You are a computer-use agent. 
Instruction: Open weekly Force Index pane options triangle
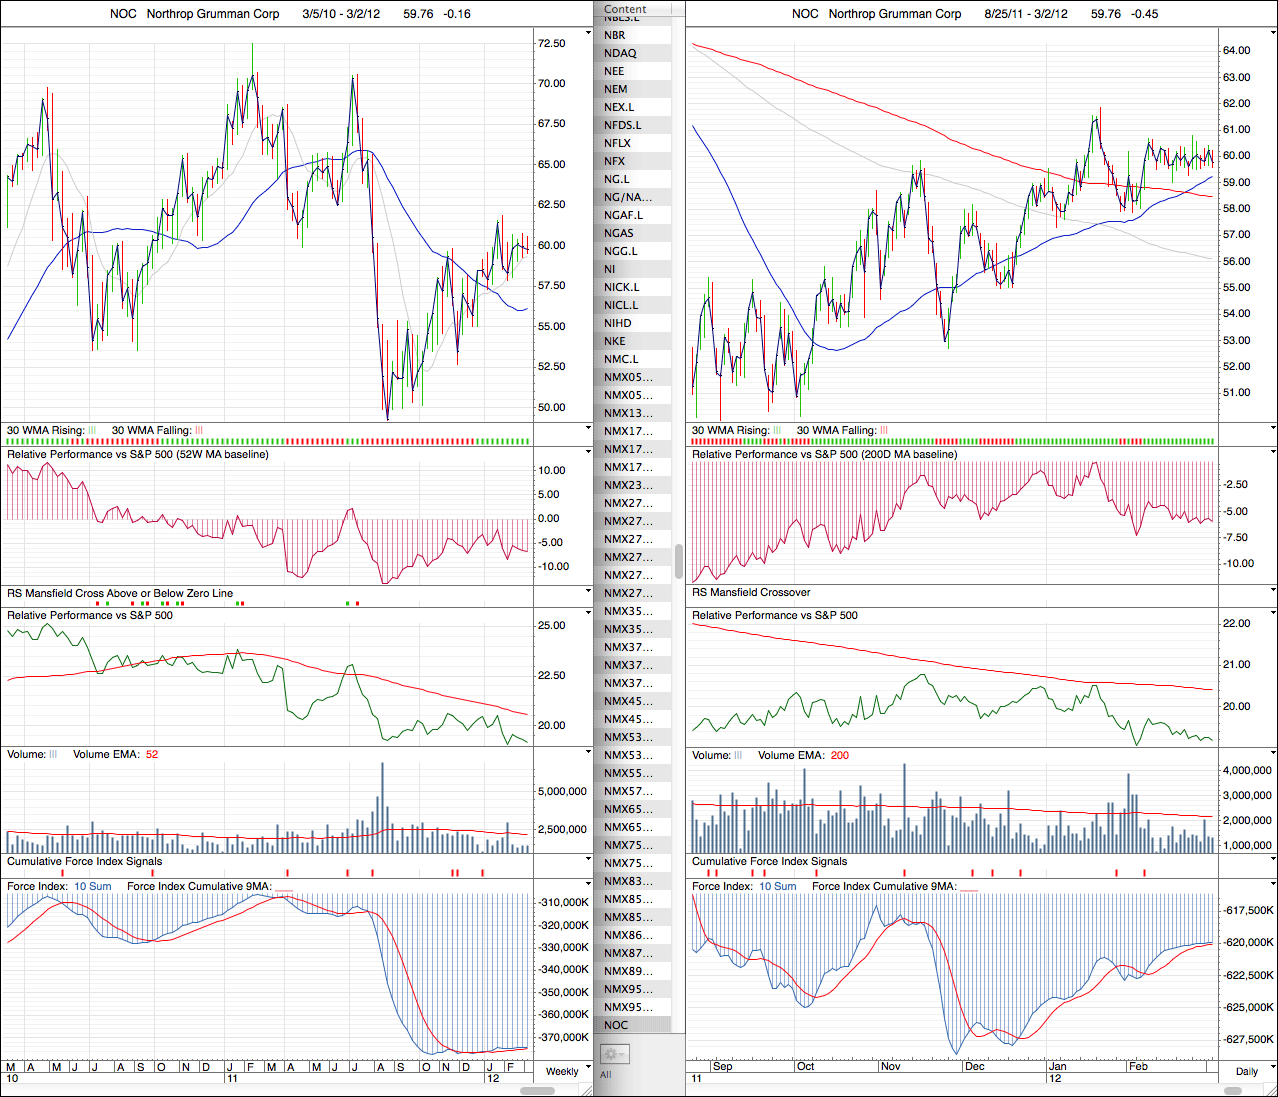coord(589,886)
